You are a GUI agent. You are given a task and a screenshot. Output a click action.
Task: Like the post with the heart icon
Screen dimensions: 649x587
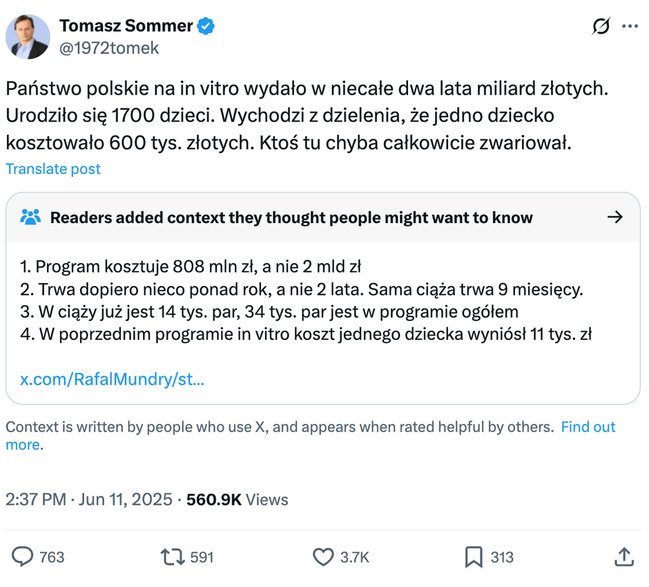(323, 557)
